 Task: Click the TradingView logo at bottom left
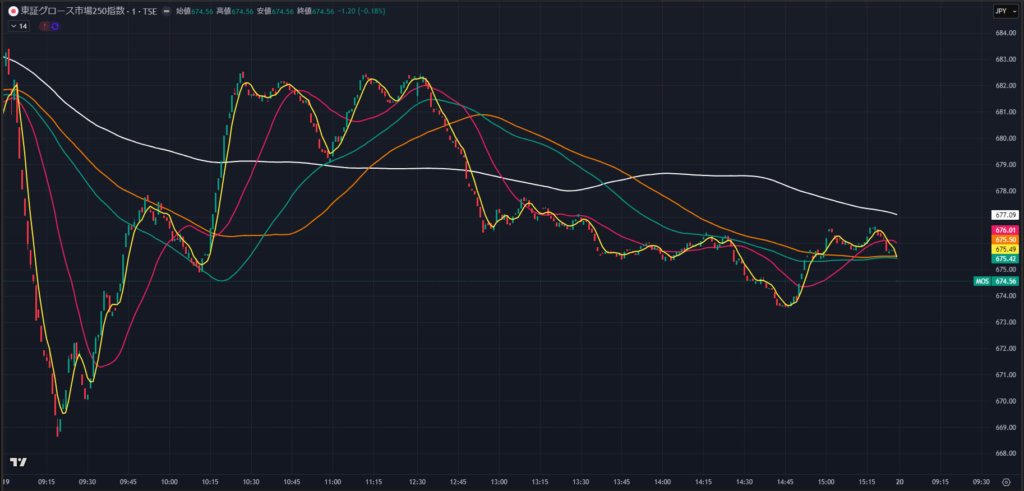point(17,462)
